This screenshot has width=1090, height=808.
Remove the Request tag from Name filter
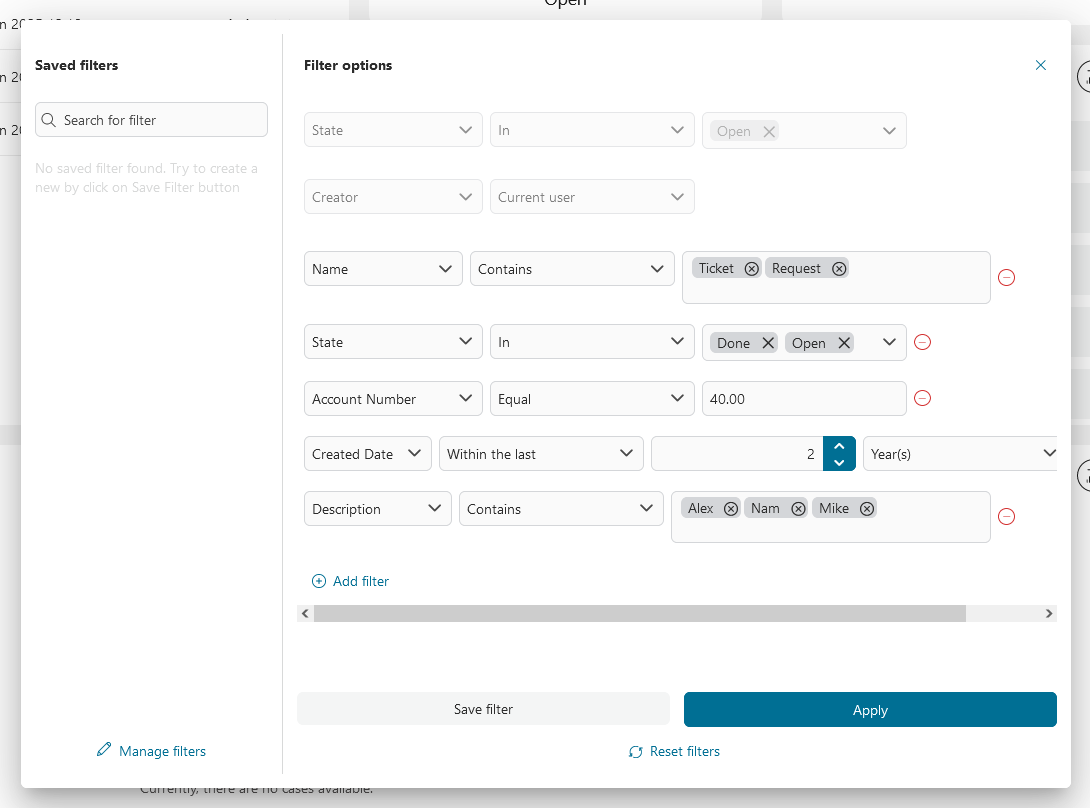pos(839,268)
